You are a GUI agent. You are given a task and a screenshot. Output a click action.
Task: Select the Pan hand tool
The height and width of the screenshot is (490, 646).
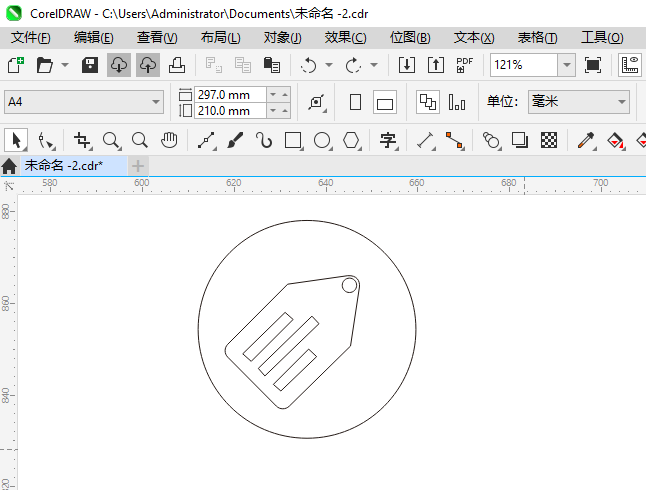click(169, 141)
